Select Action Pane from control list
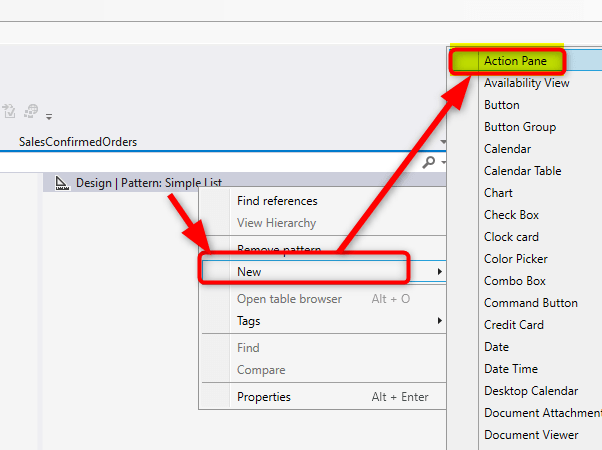The width and height of the screenshot is (602, 450). pyautogui.click(x=515, y=61)
